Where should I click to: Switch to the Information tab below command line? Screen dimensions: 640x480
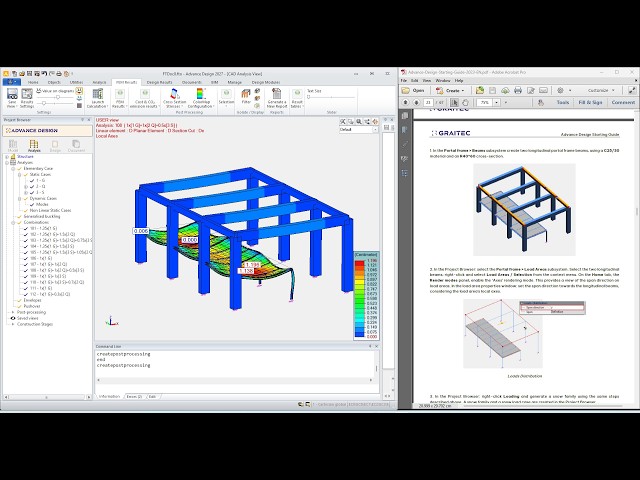coord(109,396)
